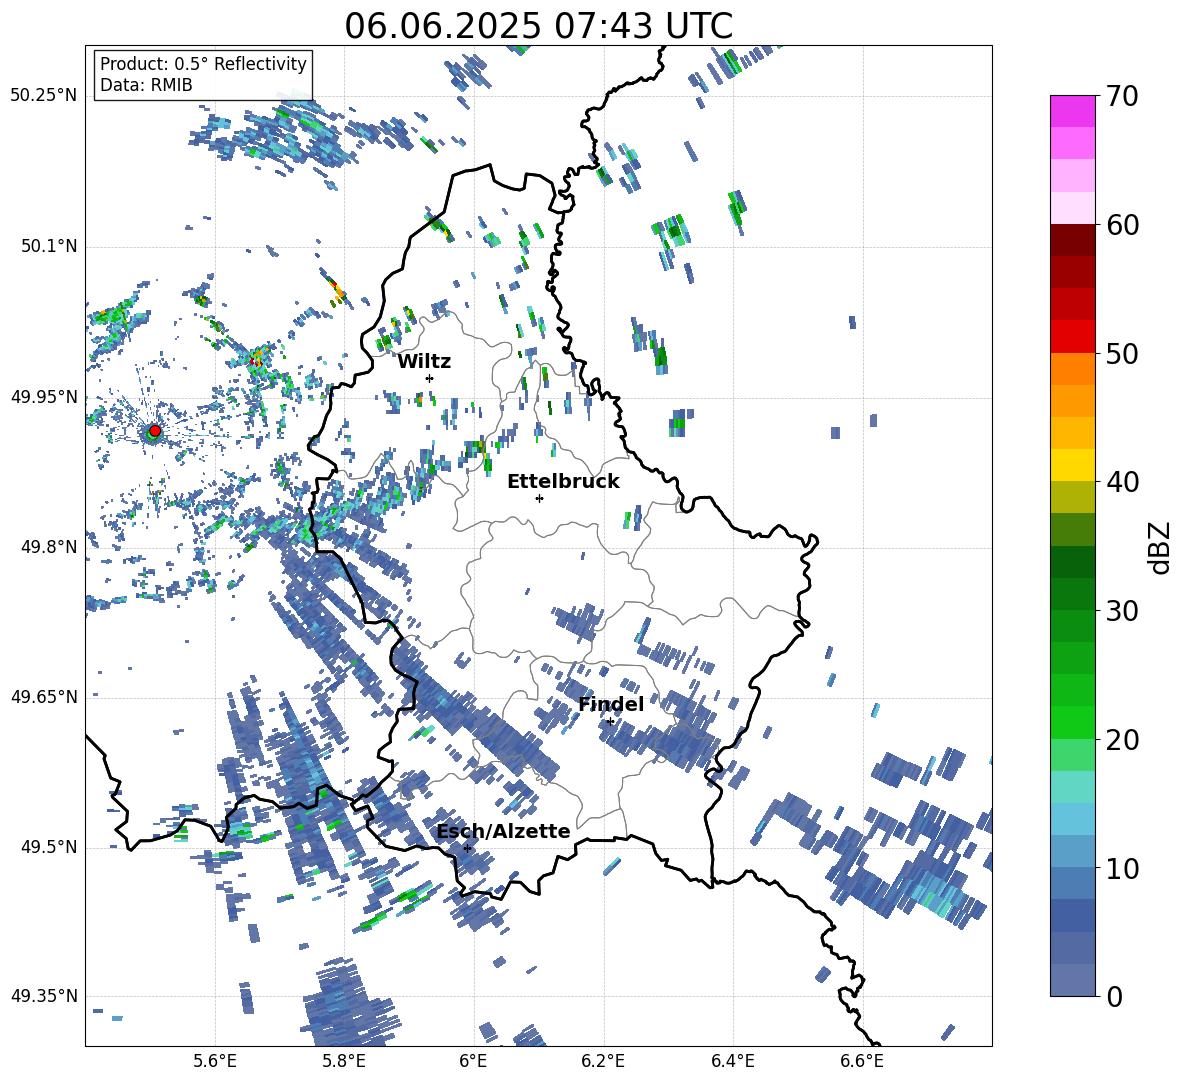Click the 30 colorbar tick label
The height and width of the screenshot is (1081, 1184).
pos(1122,610)
